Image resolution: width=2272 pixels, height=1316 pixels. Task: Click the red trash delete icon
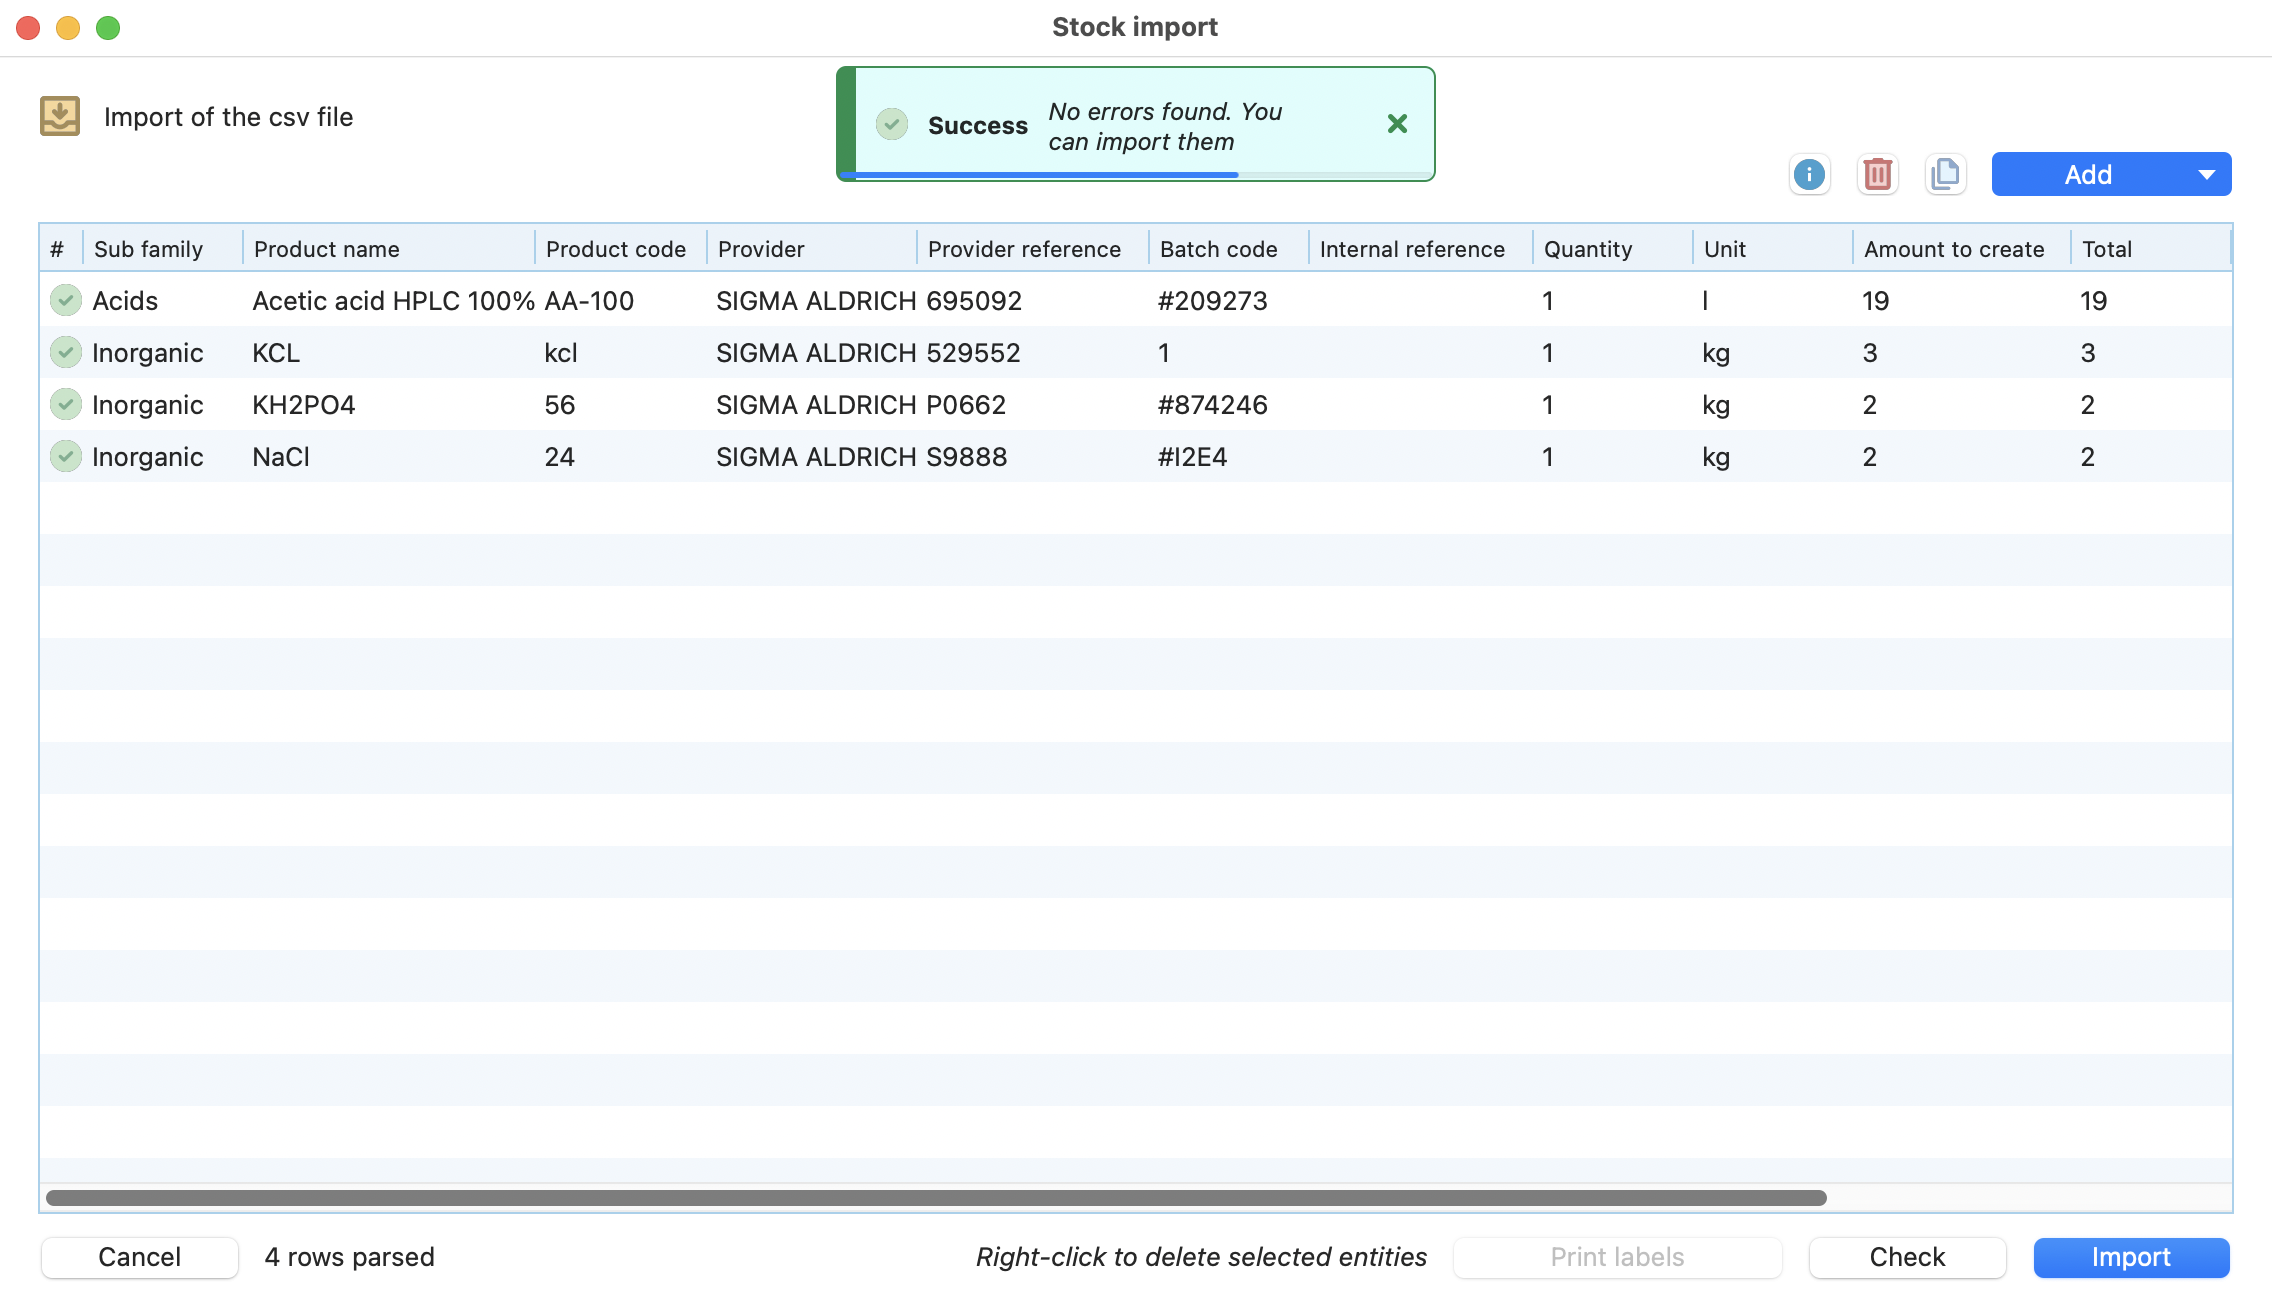1878,175
